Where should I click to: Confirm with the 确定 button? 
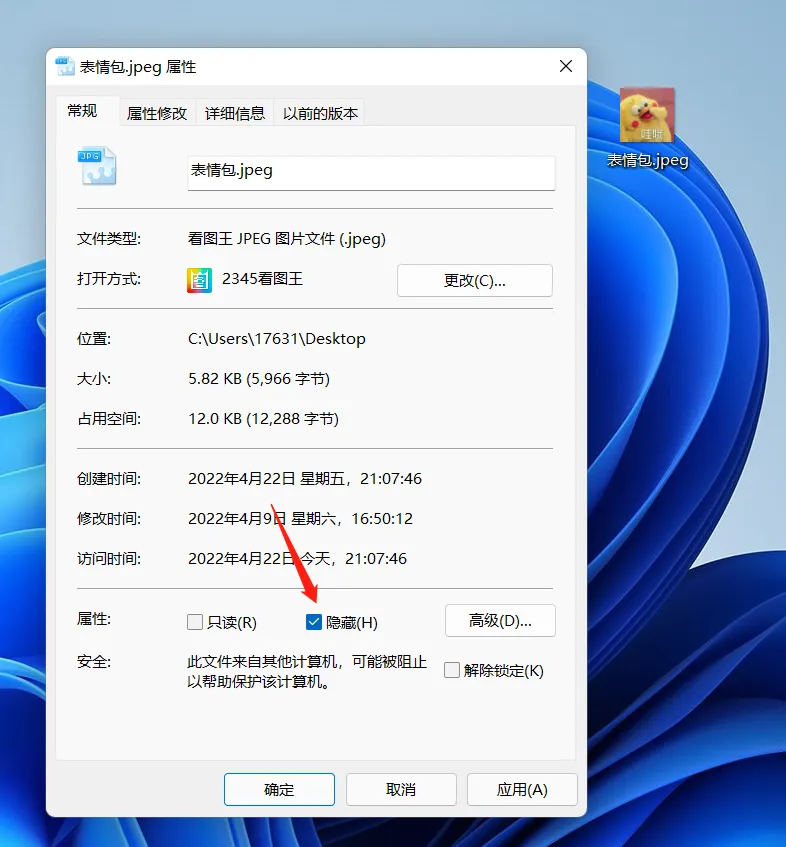tap(279, 790)
